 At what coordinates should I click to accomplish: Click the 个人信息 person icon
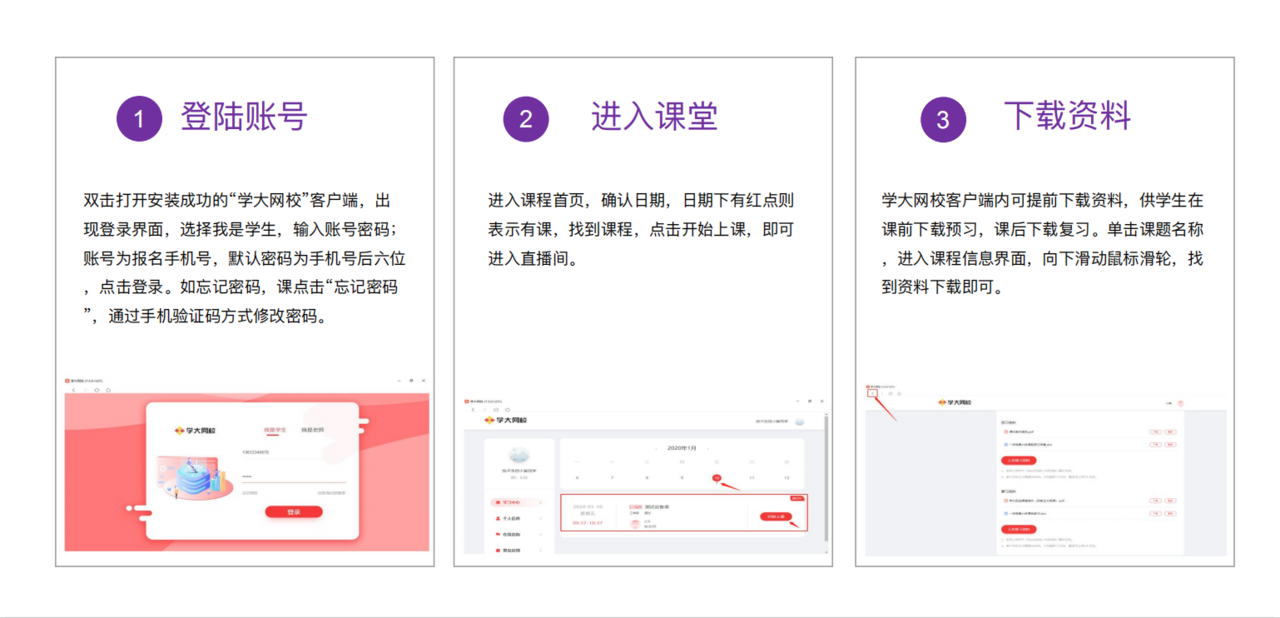[498, 518]
